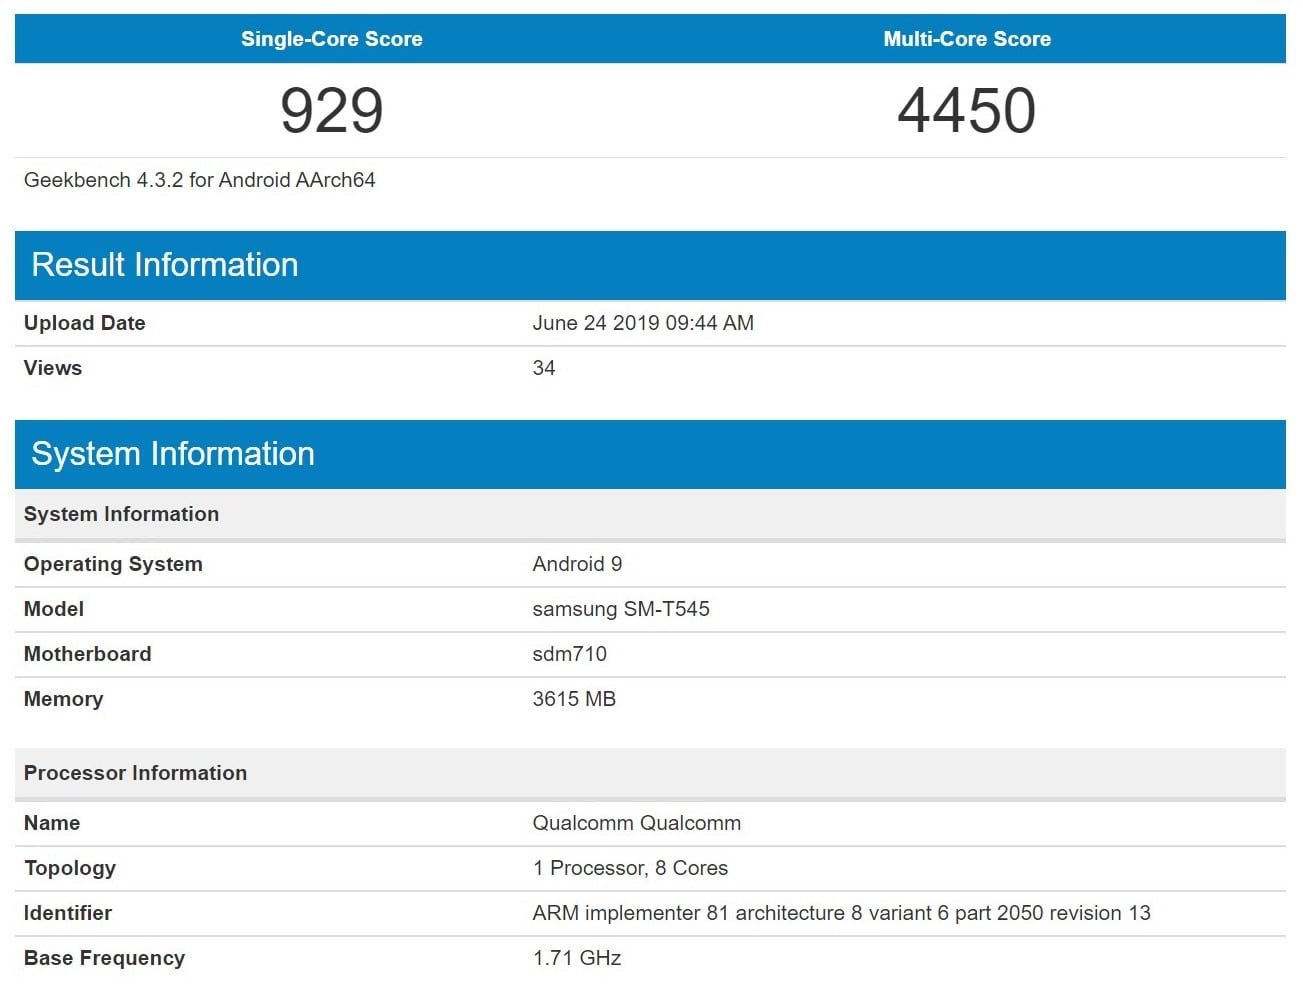Select the date June 24 2019 09:44 AM

643,323
